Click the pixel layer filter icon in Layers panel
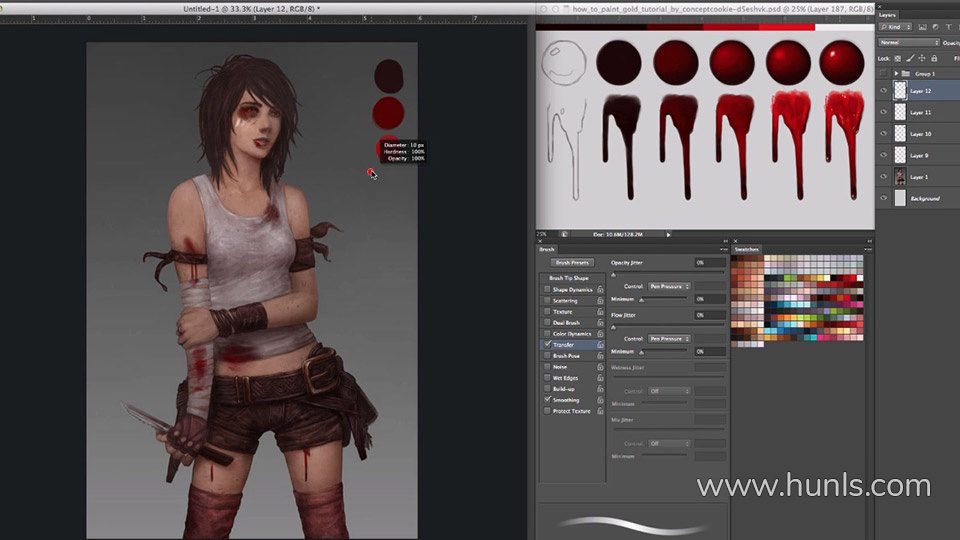 [922, 27]
